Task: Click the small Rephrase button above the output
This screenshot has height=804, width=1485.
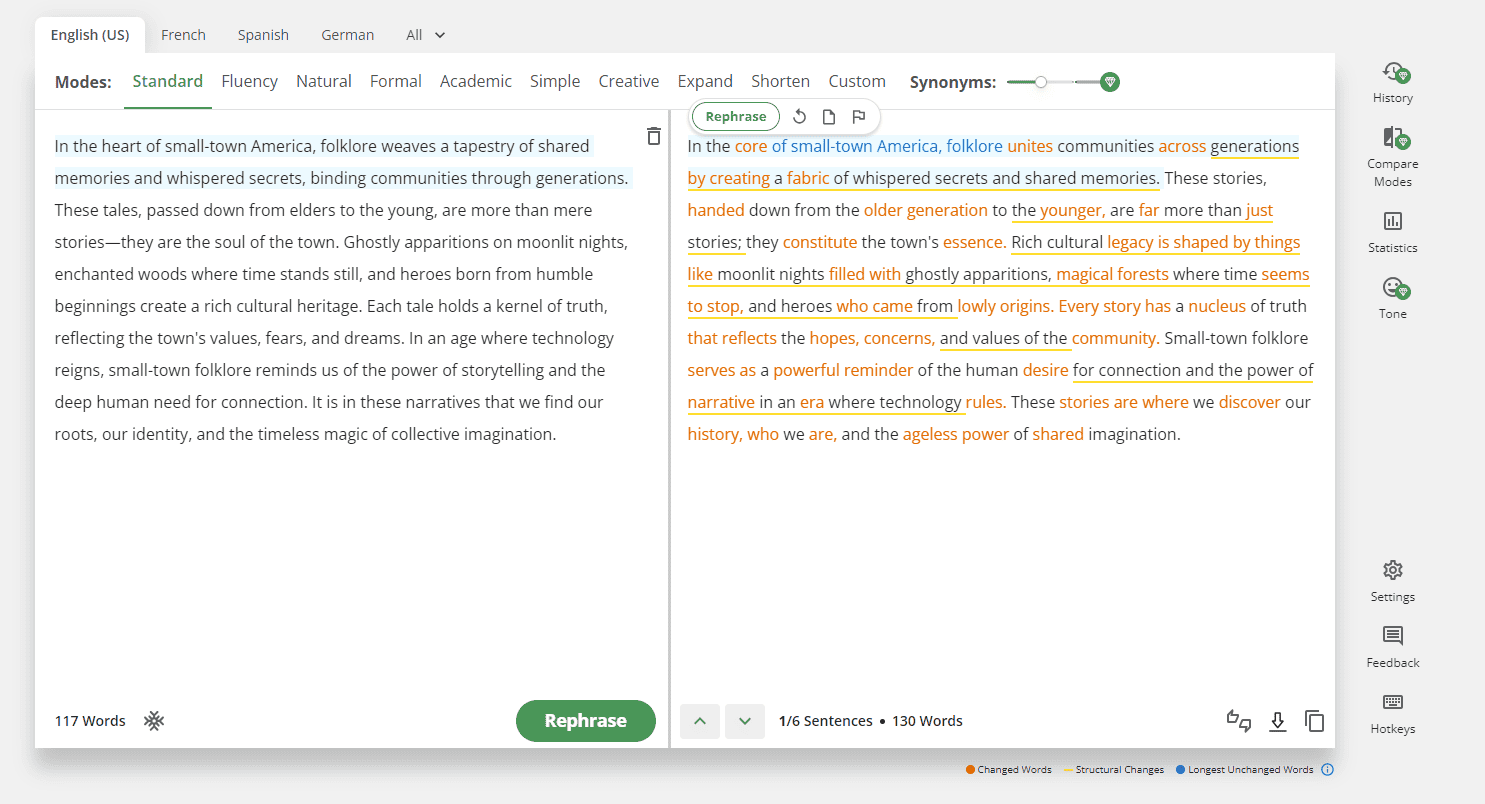Action: [x=735, y=117]
